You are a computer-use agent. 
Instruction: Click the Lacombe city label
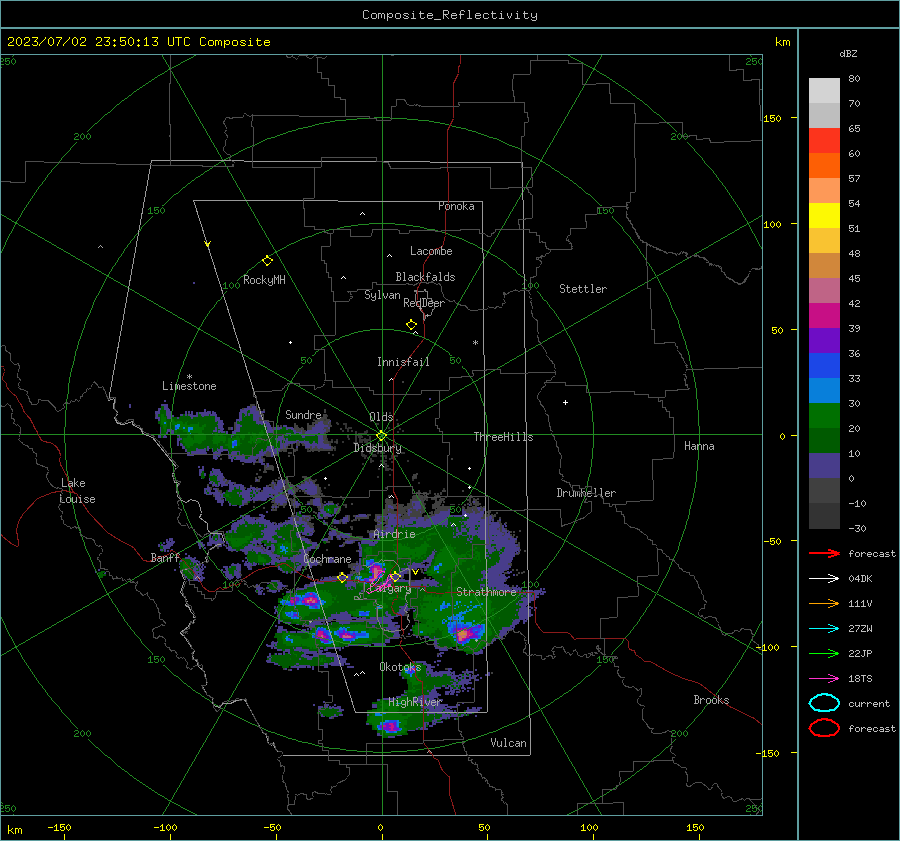point(431,251)
